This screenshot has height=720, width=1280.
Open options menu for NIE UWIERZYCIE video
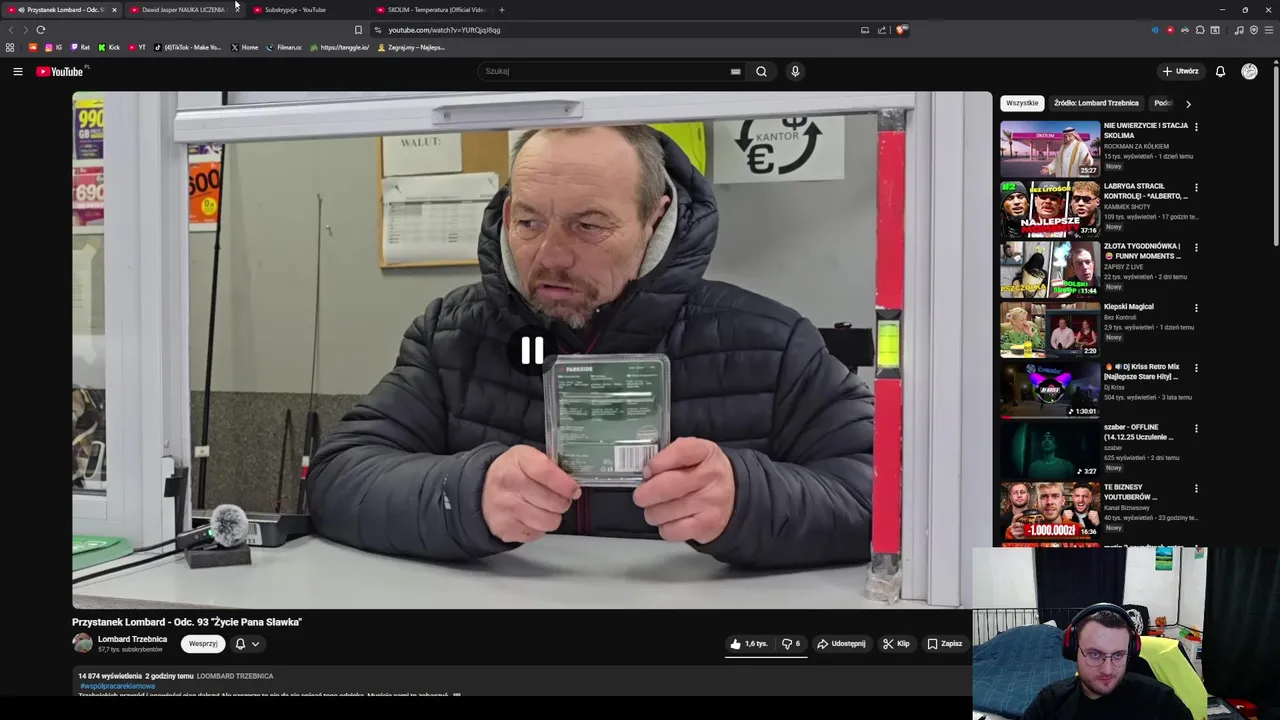click(1196, 127)
